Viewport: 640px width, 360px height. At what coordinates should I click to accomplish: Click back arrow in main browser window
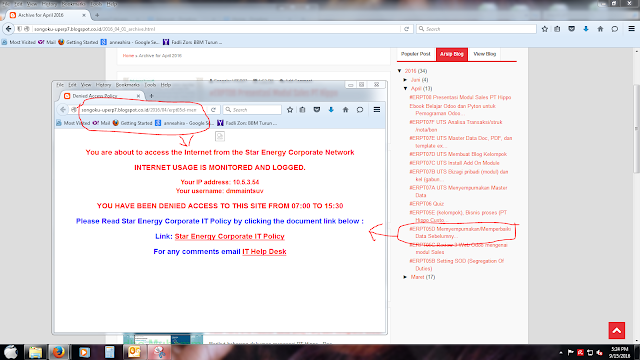click(x=9, y=29)
